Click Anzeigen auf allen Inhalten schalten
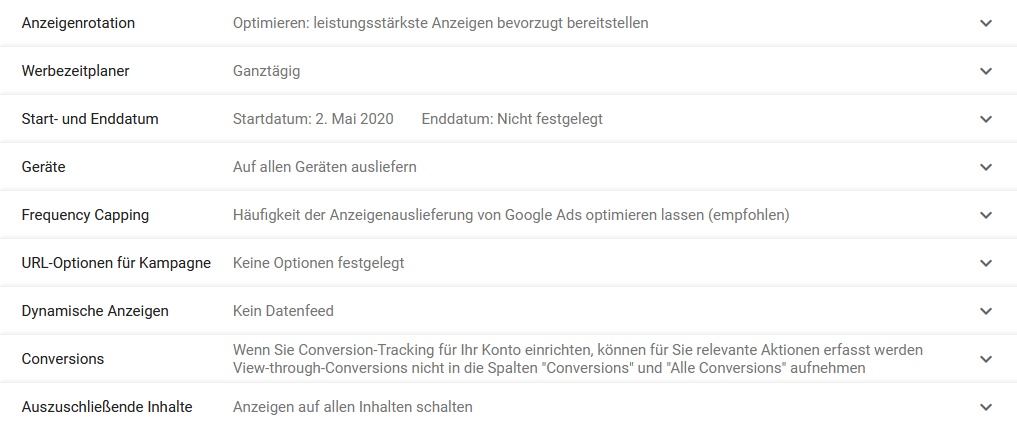Screen dimensions: 1017x429 [353, 407]
